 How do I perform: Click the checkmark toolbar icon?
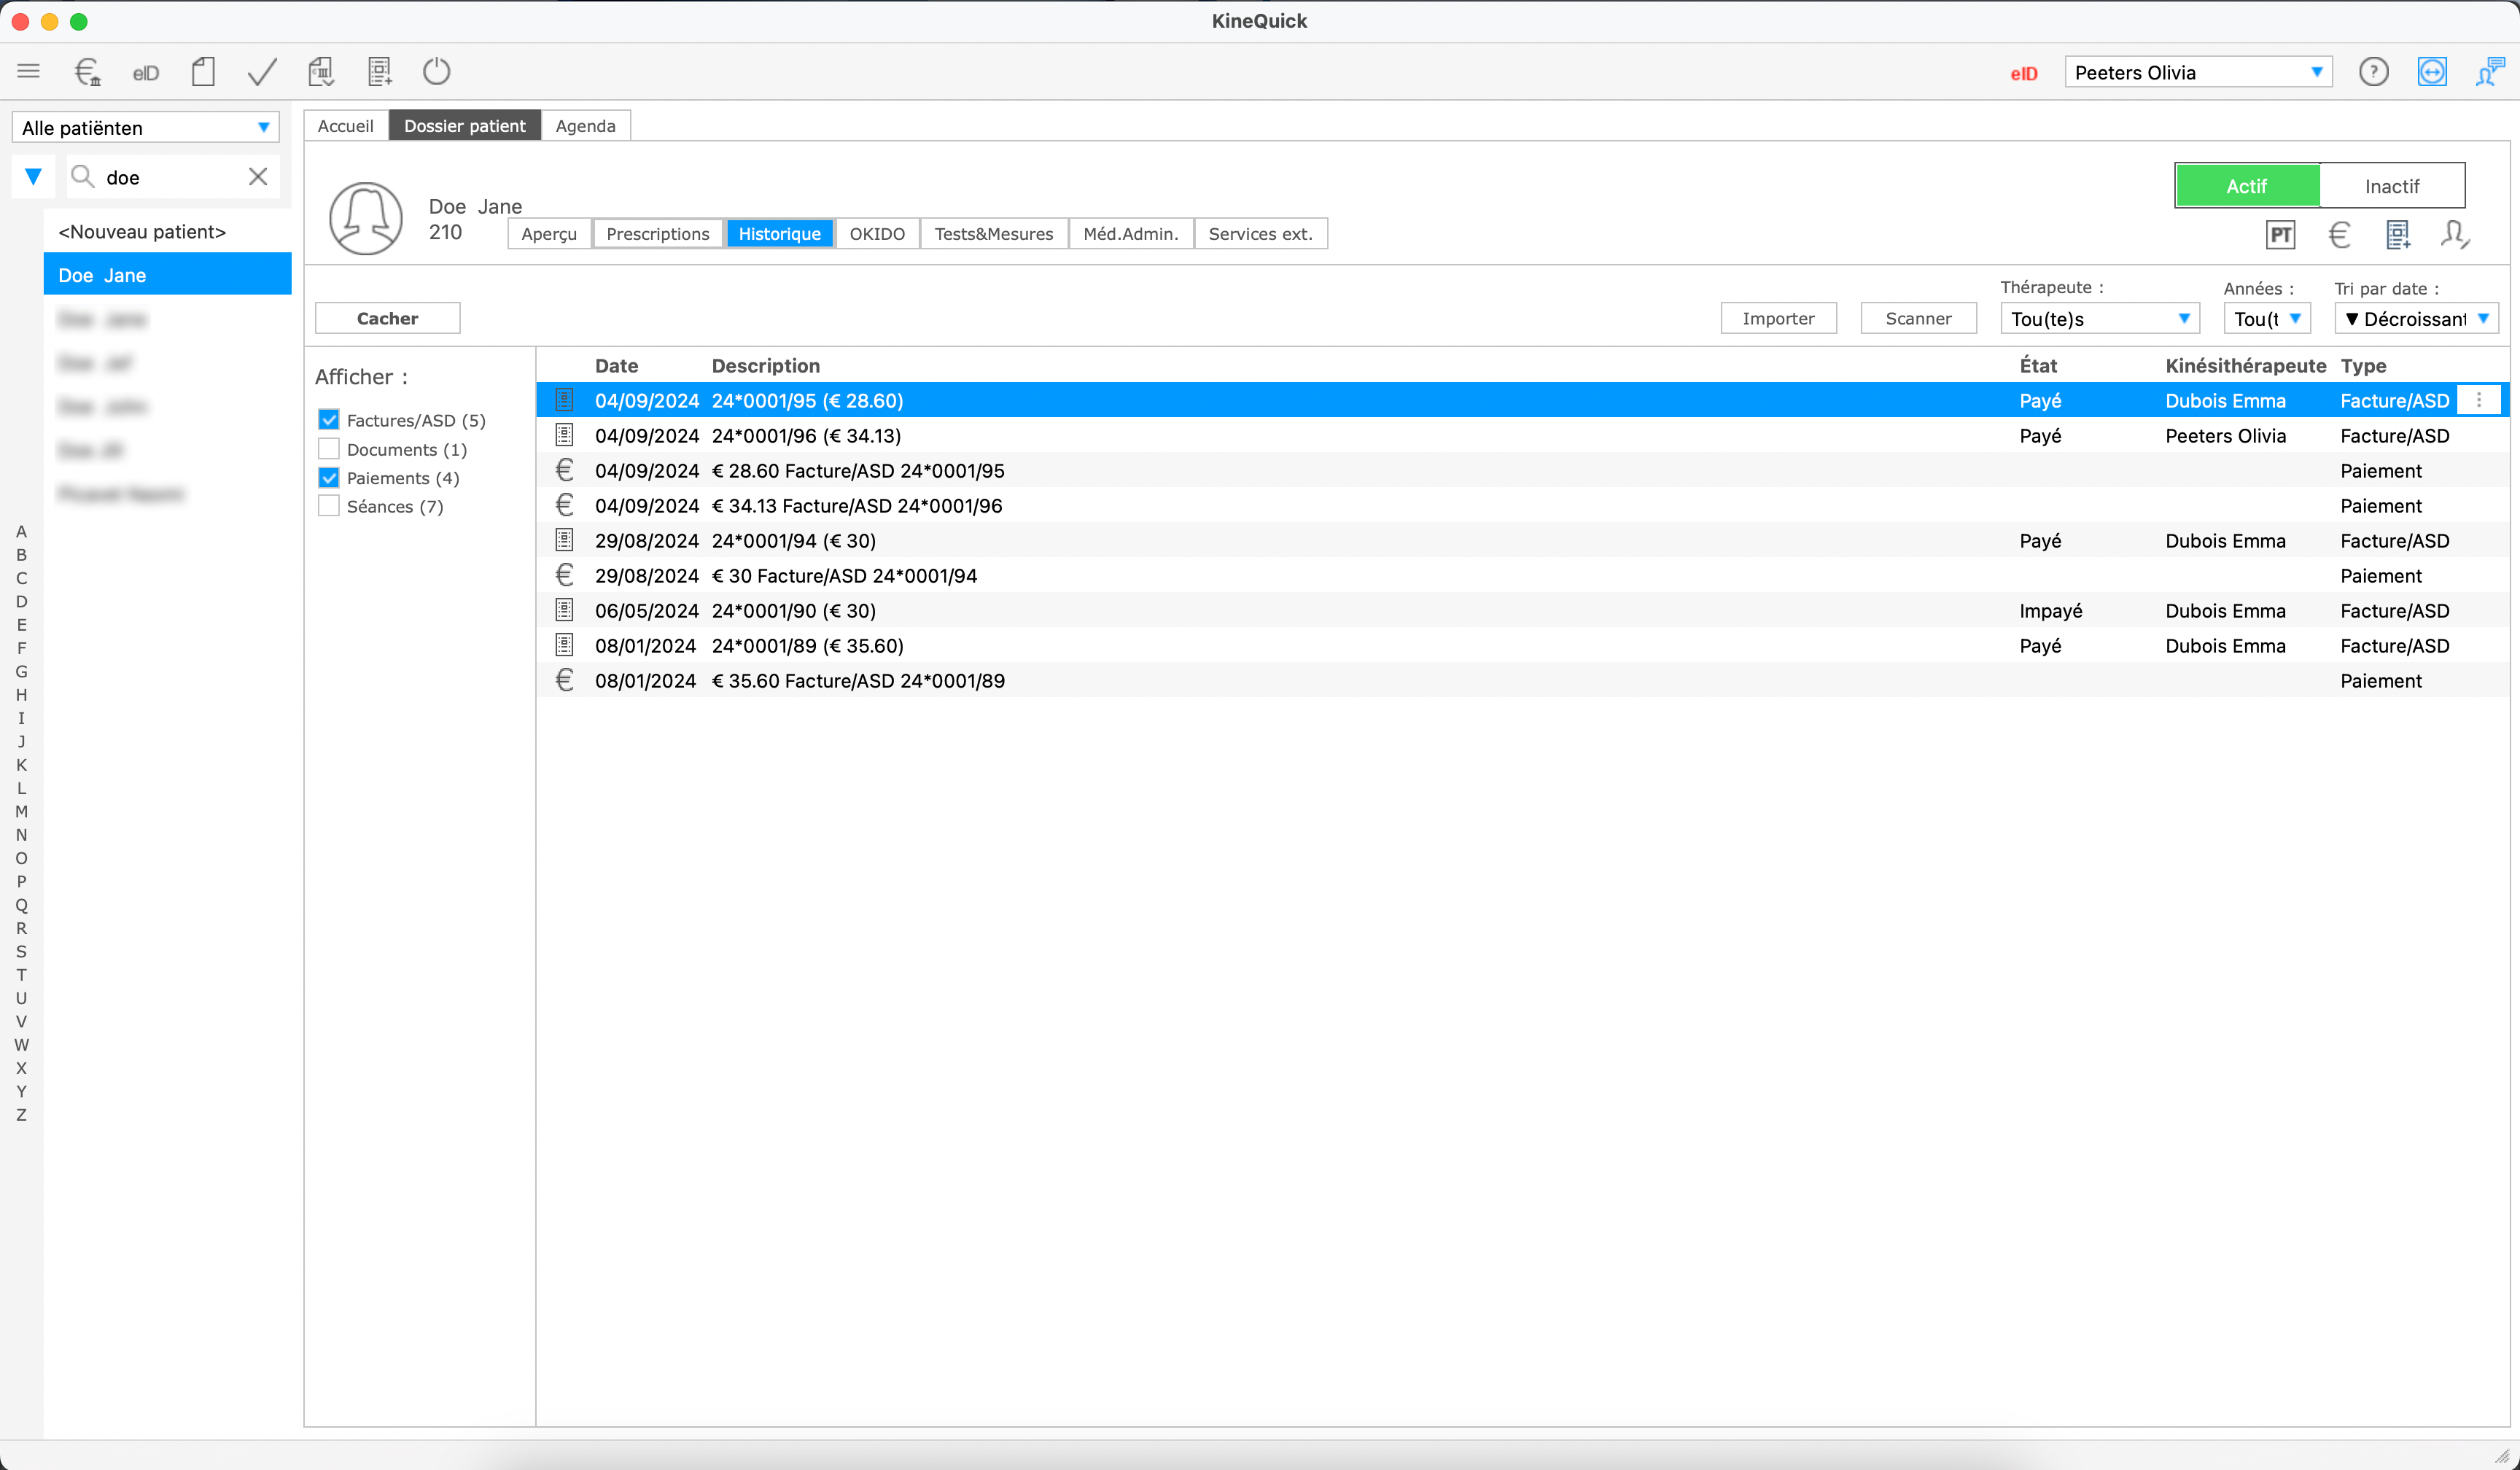(262, 71)
